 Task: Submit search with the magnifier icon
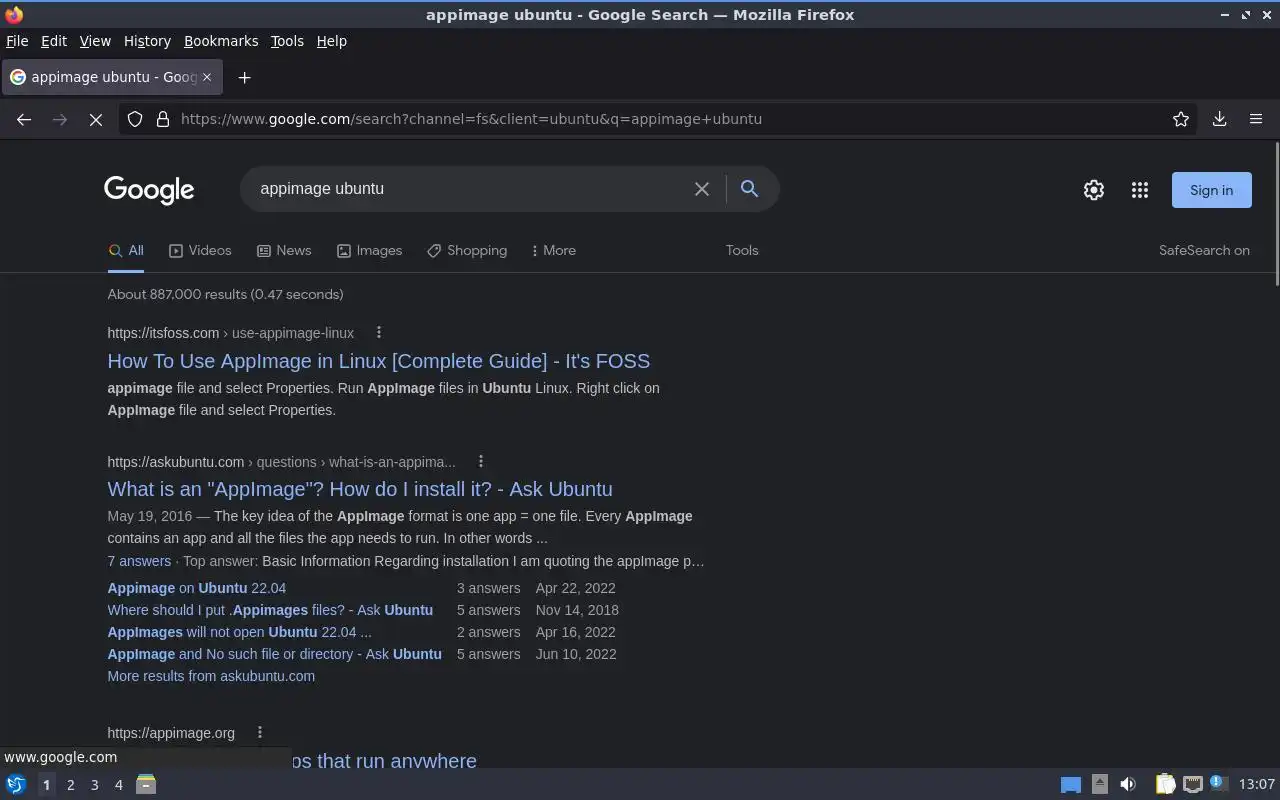point(749,188)
